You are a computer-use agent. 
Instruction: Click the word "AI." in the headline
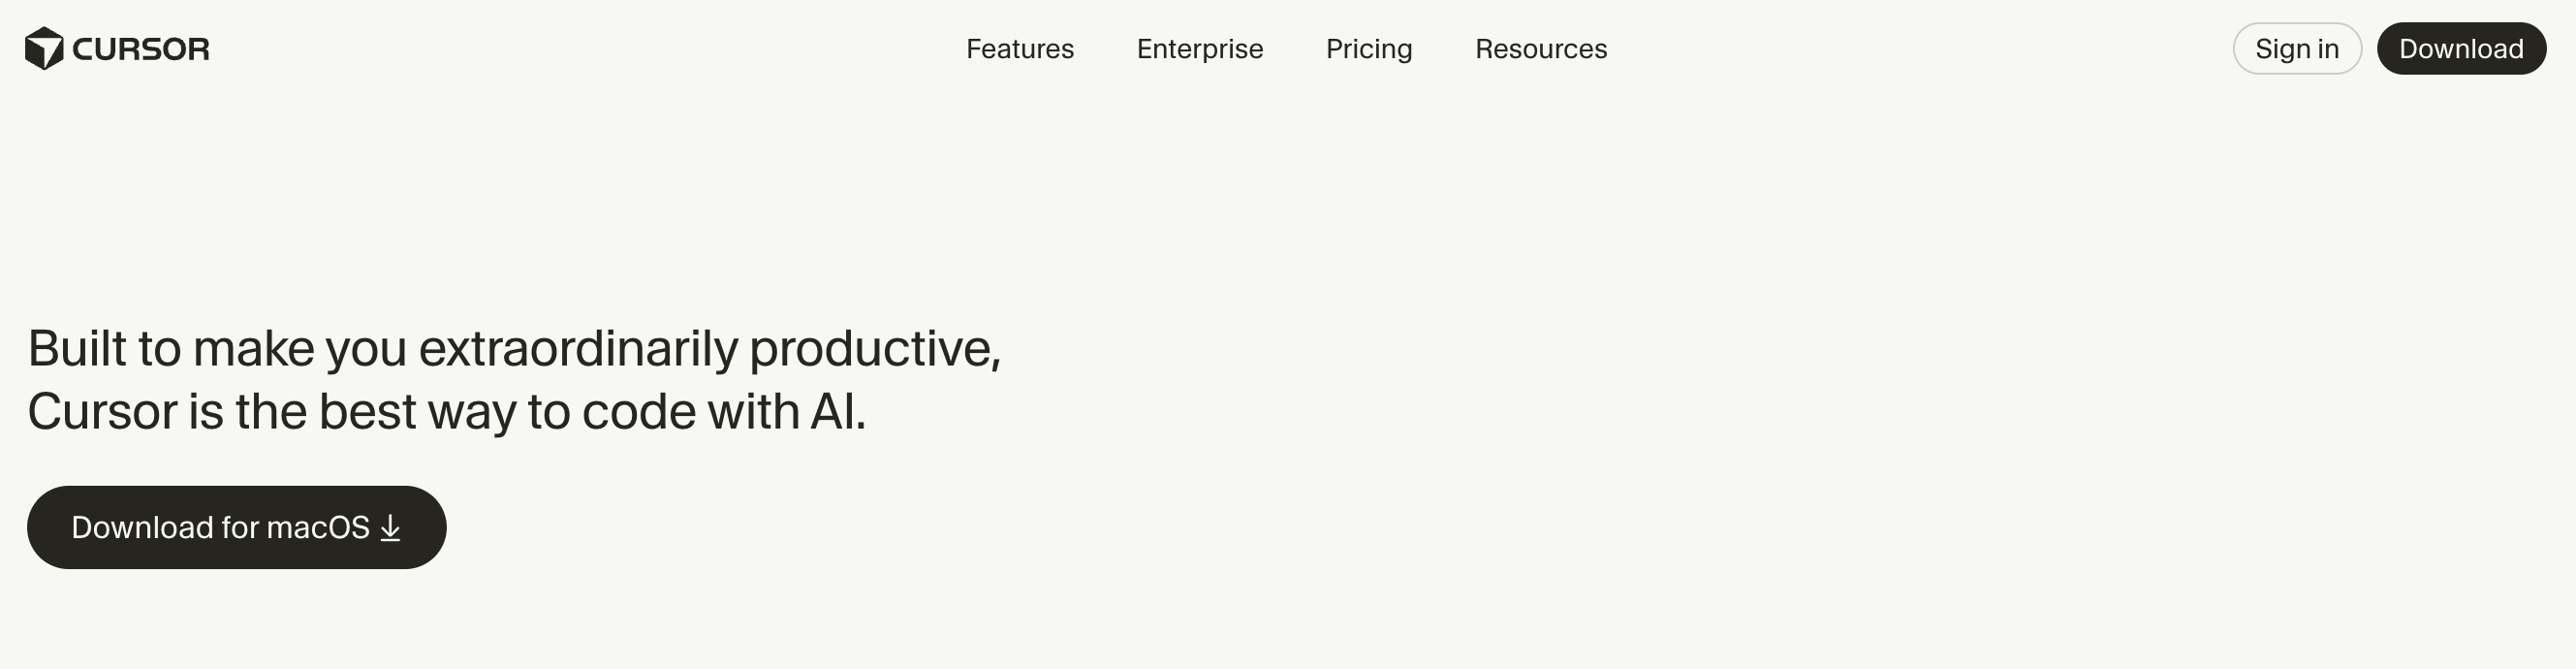837,412
